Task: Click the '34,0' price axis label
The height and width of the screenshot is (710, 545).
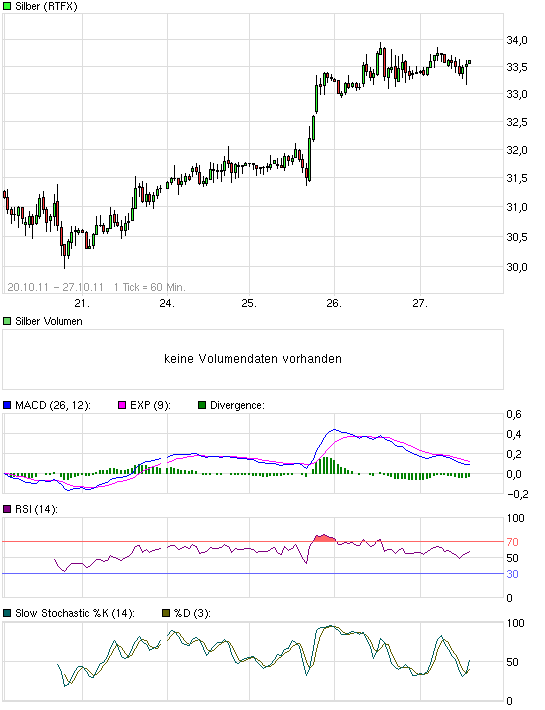Action: [517, 40]
